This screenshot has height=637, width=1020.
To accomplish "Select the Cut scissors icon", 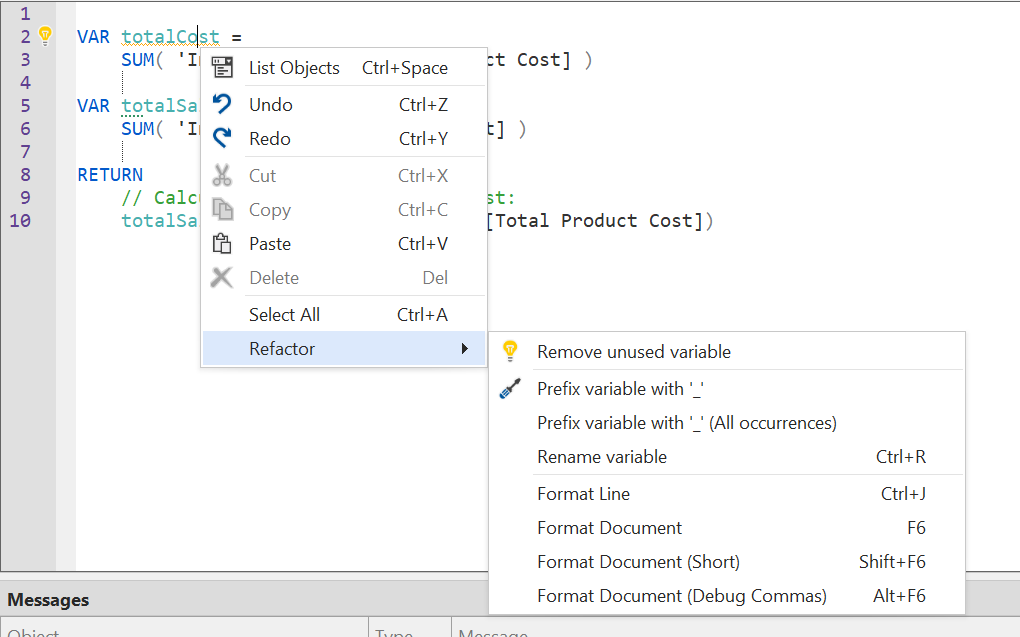I will pyautogui.click(x=224, y=175).
